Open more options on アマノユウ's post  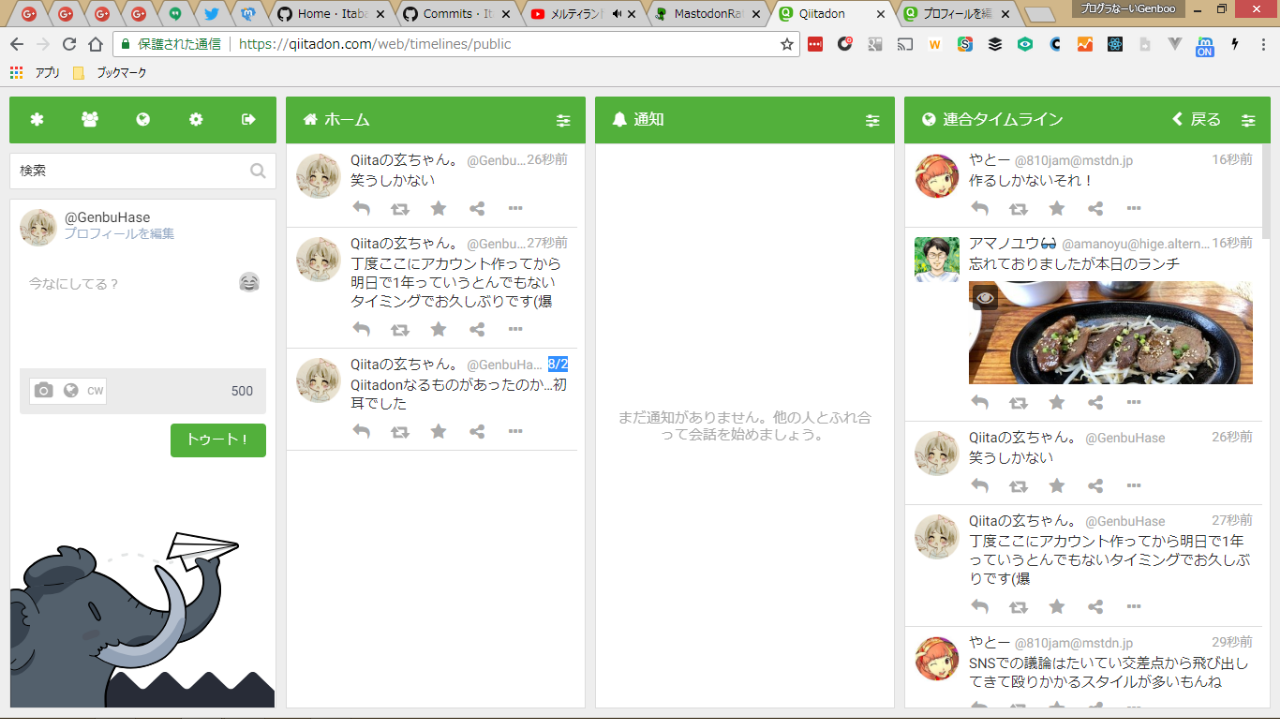[1133, 402]
